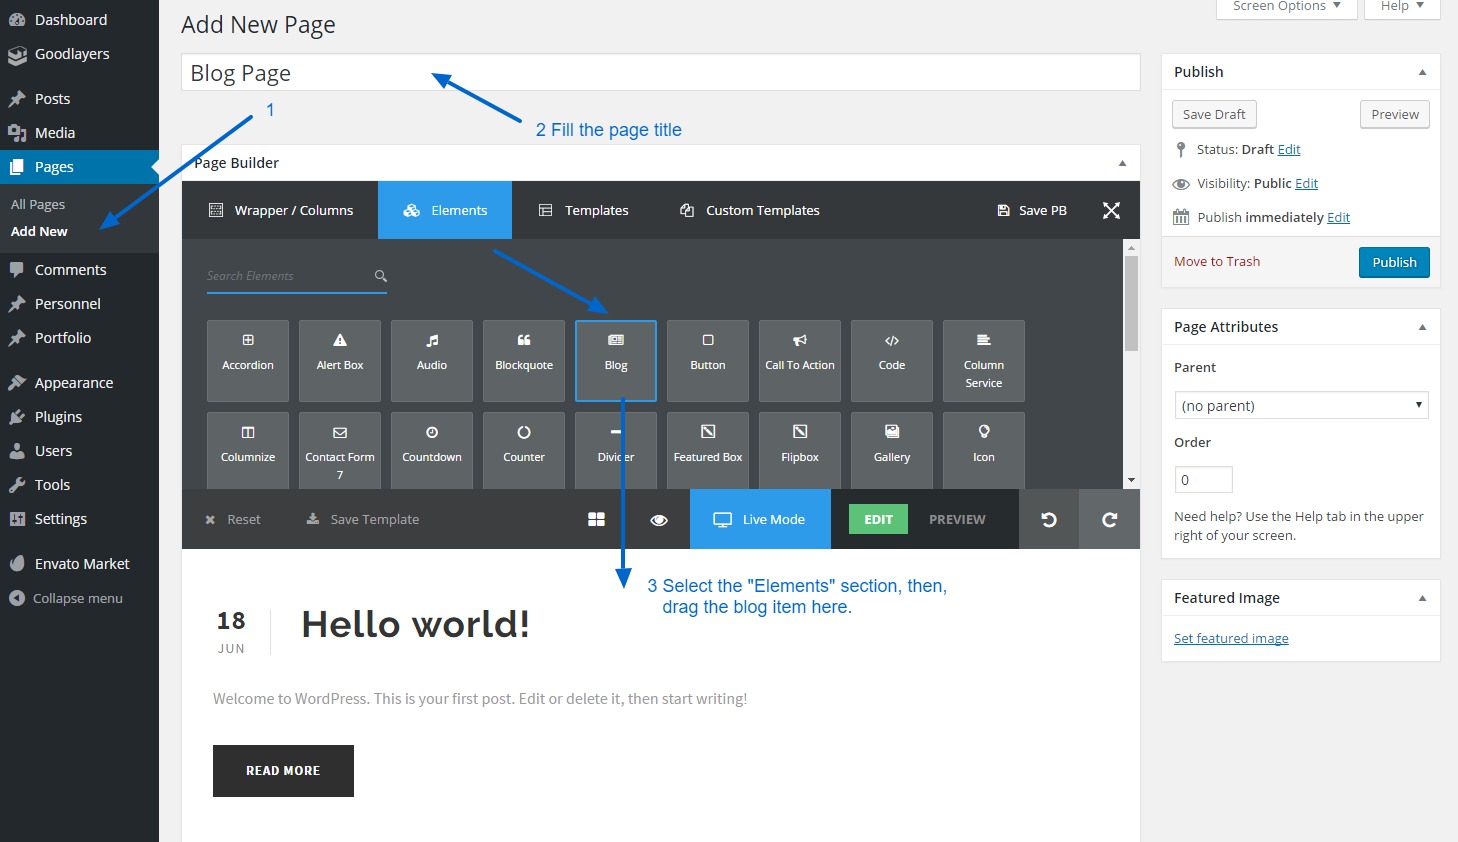1458x842 pixels.
Task: Select the Accordion element tile
Action: (248, 360)
